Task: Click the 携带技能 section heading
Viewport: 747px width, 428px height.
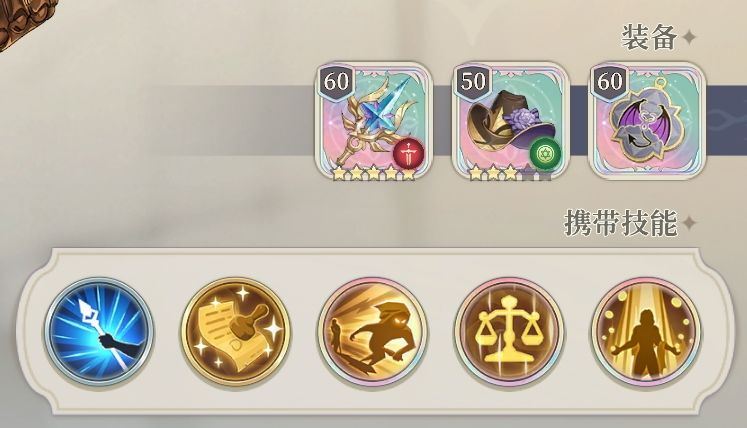Action: click(621, 222)
